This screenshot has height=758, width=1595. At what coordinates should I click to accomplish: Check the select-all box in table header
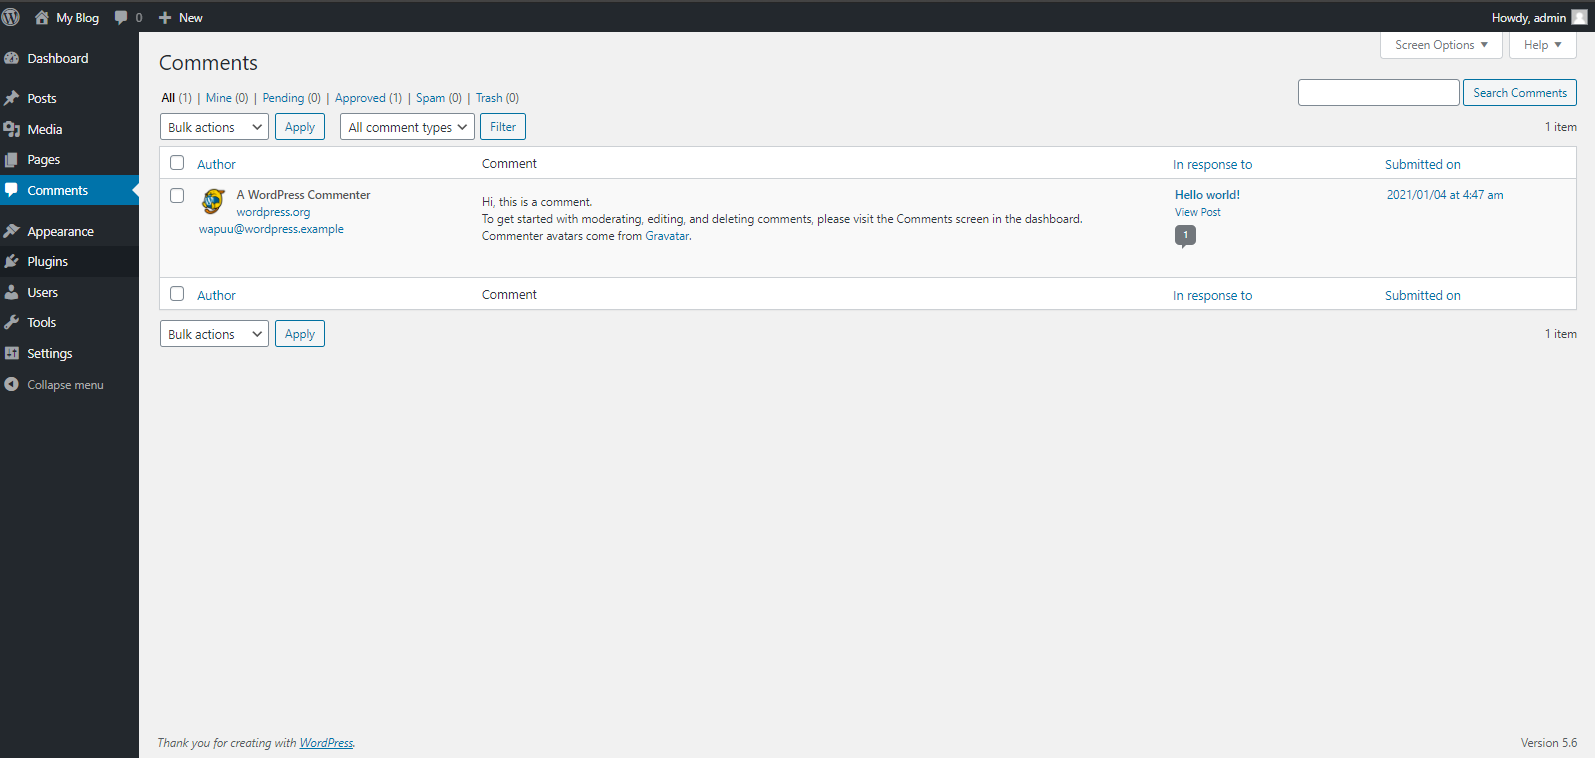pos(177,163)
